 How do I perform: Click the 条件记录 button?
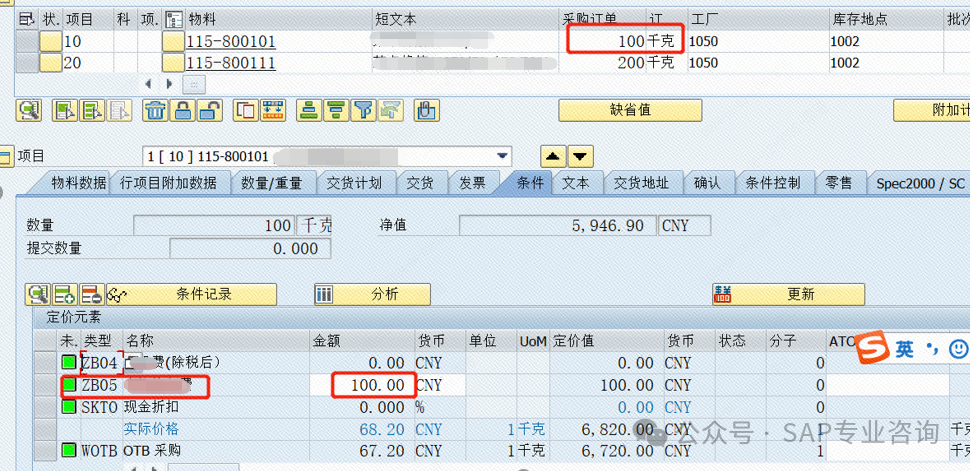[204, 294]
